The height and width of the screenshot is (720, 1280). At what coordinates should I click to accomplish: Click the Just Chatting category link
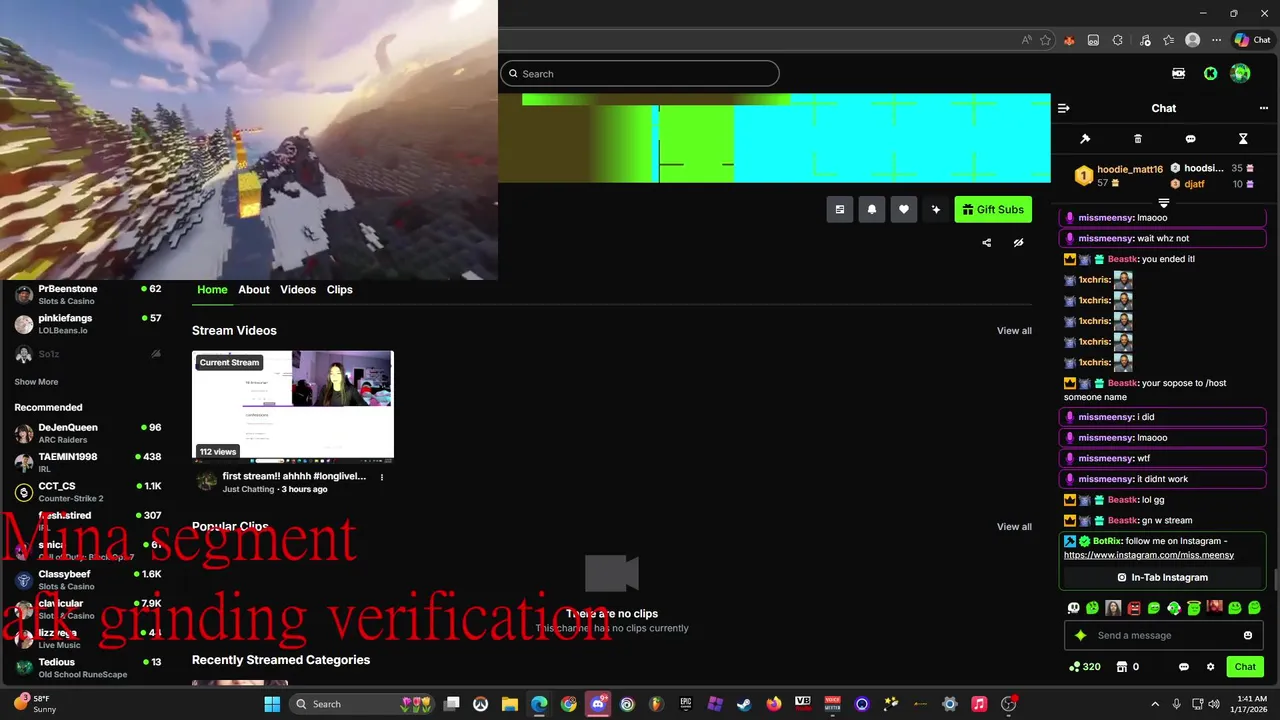pos(248,489)
